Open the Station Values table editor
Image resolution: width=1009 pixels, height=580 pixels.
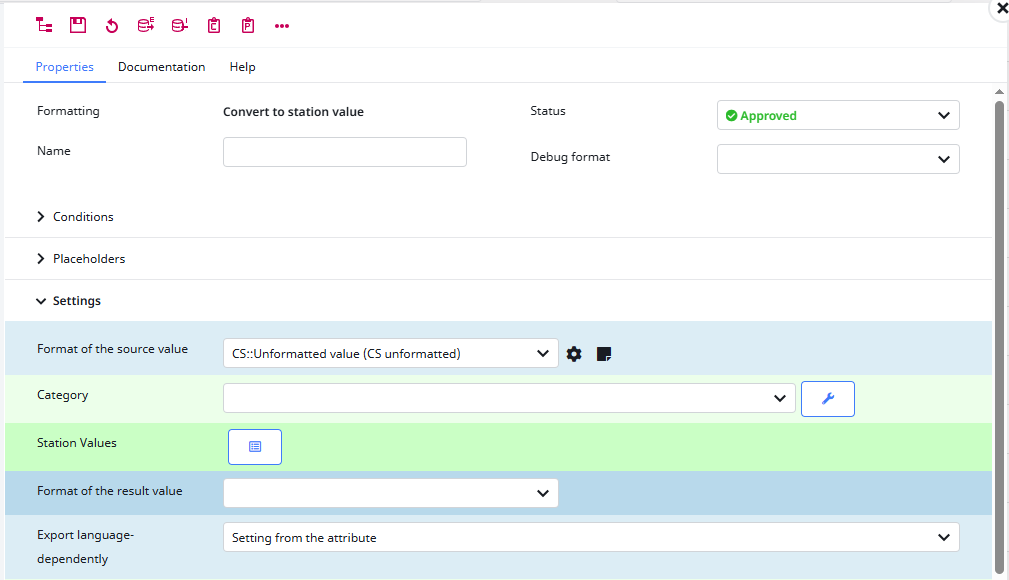(x=254, y=446)
